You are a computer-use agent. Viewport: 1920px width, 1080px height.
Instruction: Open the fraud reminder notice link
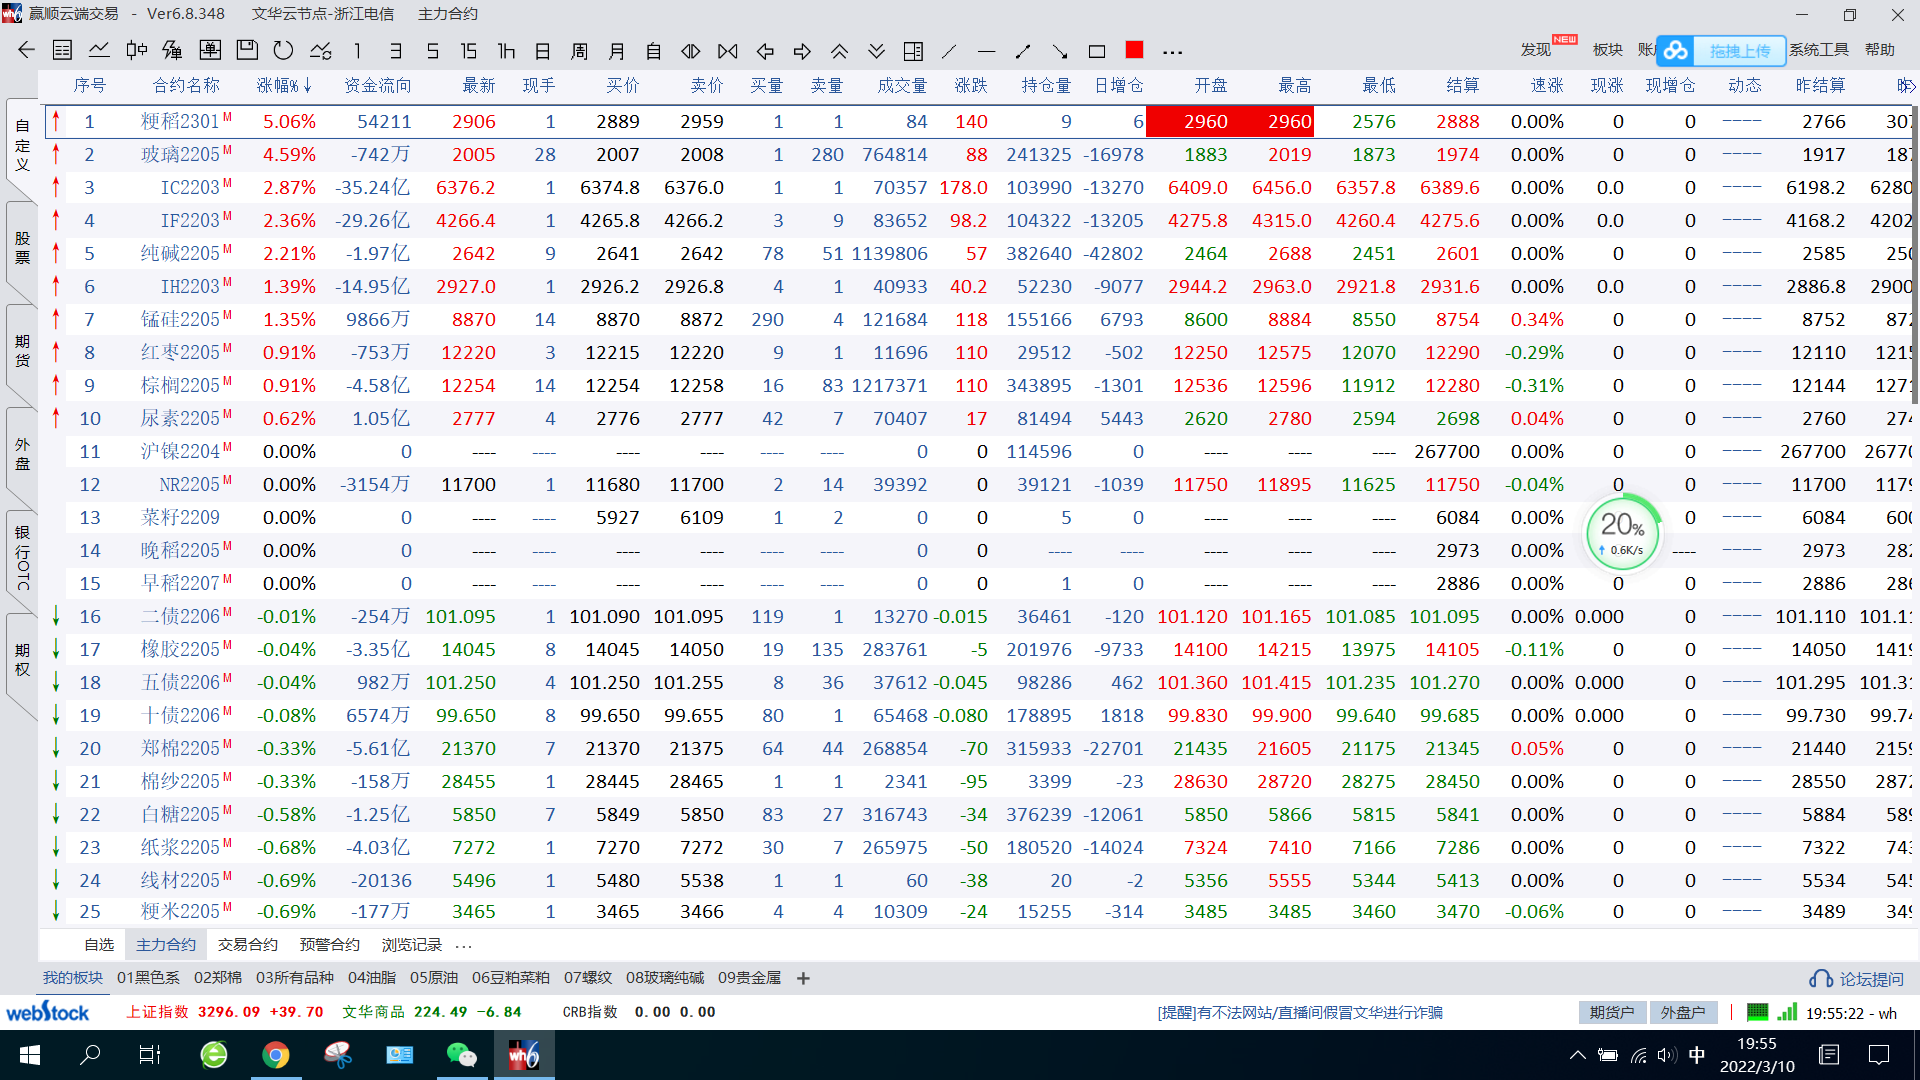[1300, 1012]
